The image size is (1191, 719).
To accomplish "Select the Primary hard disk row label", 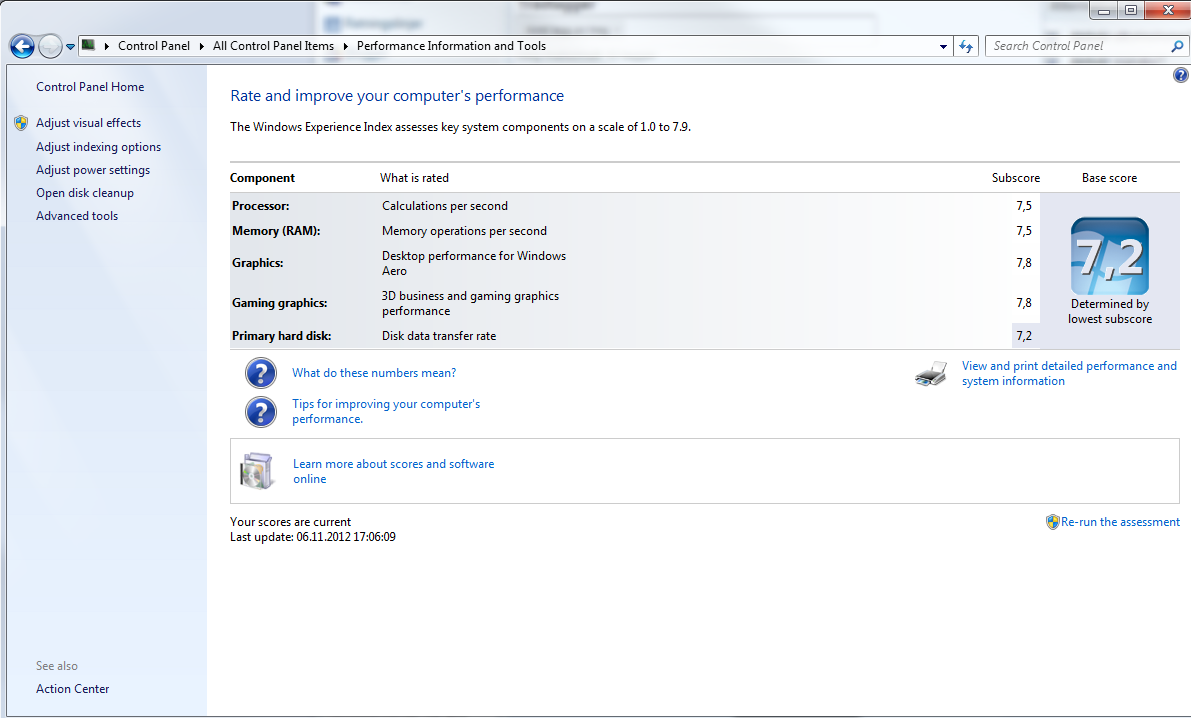I will click(x=281, y=336).
